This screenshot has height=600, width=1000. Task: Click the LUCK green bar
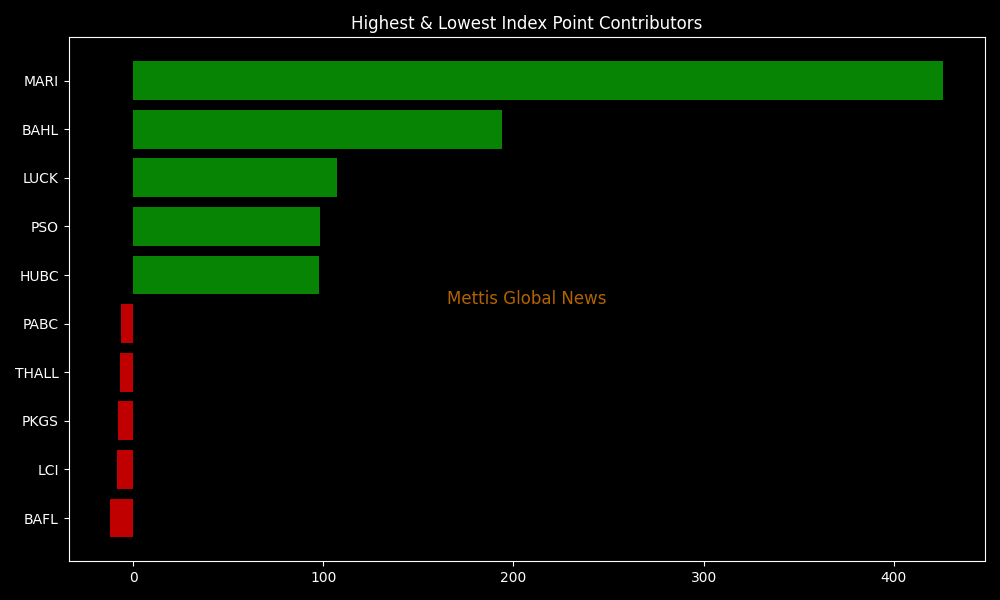(235, 178)
